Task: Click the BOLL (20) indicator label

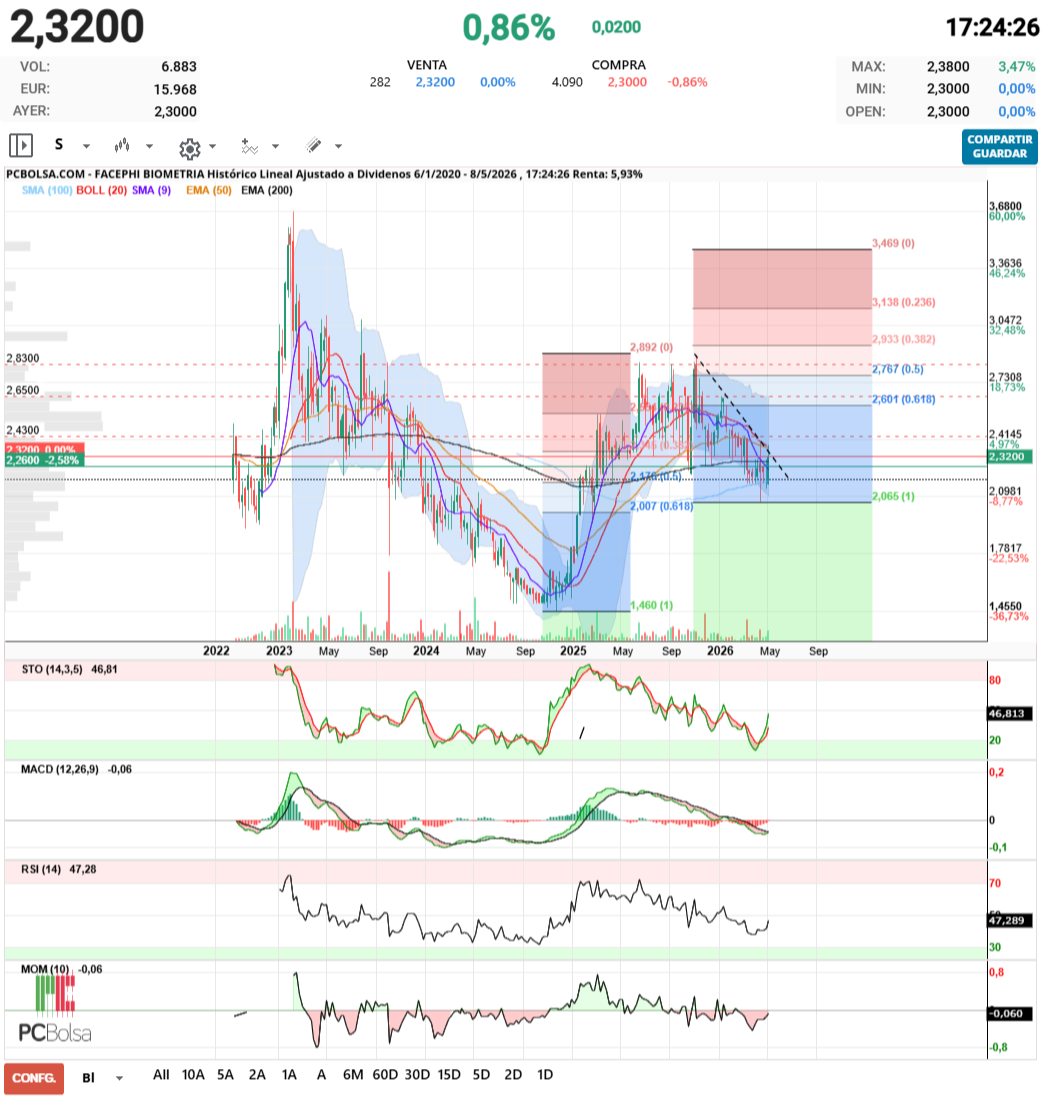Action: pyautogui.click(x=102, y=190)
